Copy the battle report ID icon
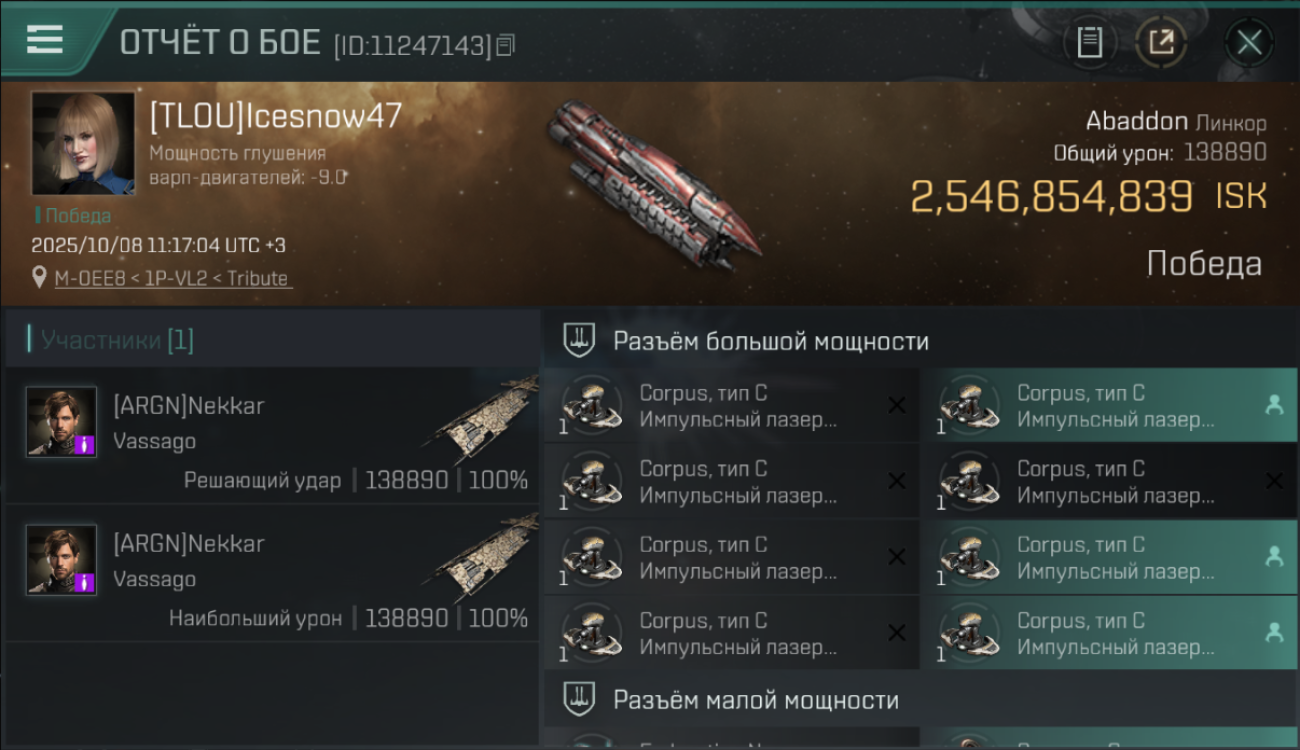Viewport: 1300px width, 750px height. pyautogui.click(x=505, y=44)
